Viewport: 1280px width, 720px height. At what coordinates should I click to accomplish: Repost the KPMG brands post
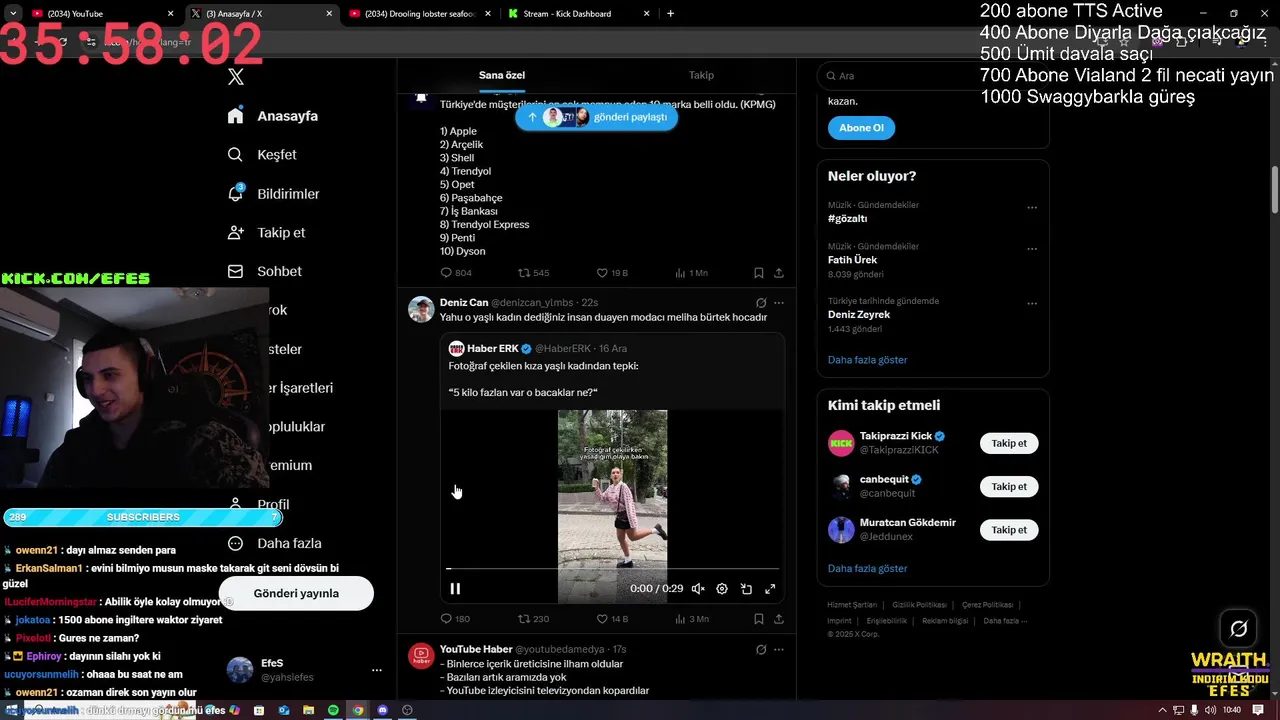coord(533,273)
